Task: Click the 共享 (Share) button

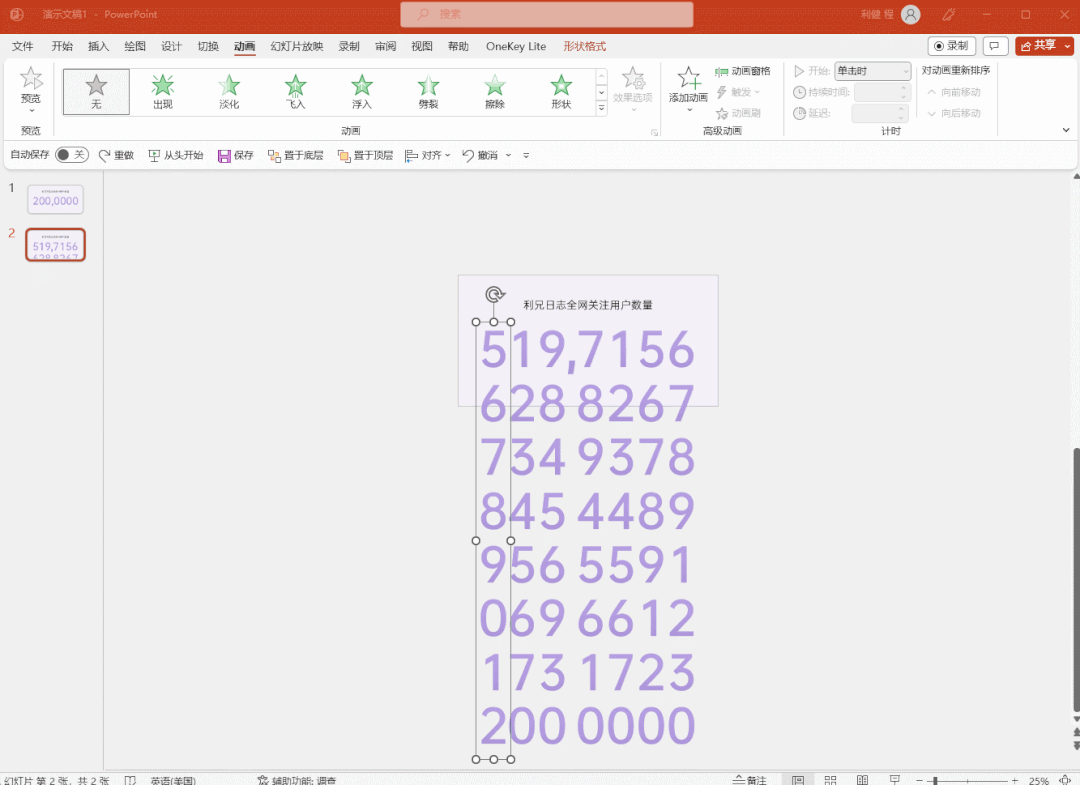Action: (1039, 46)
